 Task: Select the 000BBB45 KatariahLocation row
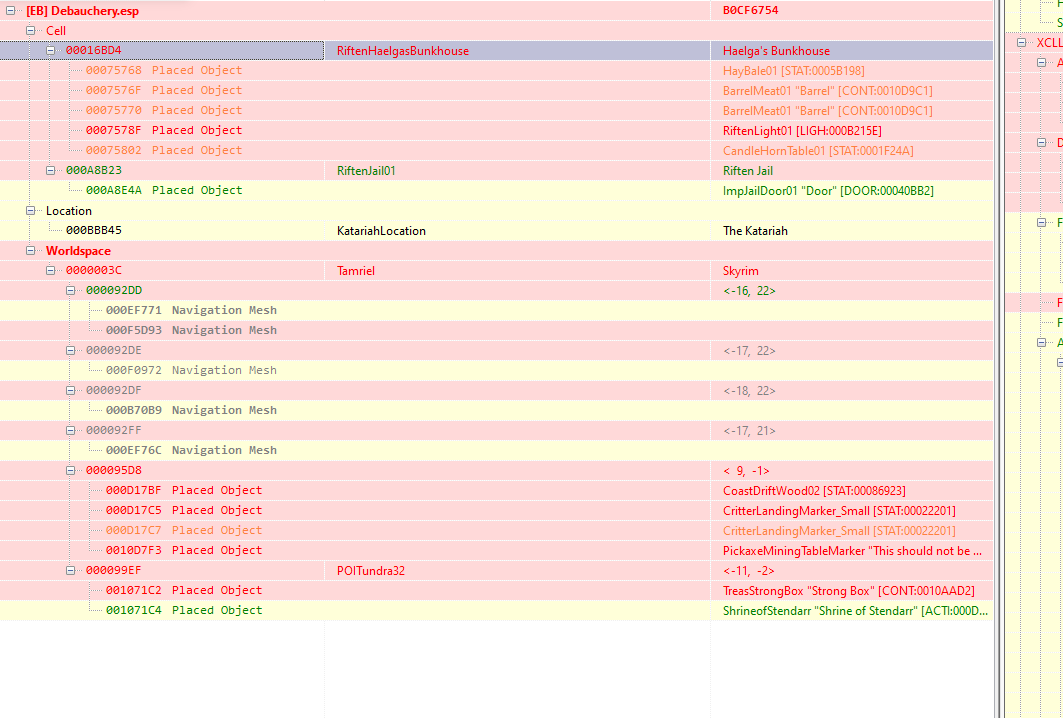coord(496,231)
